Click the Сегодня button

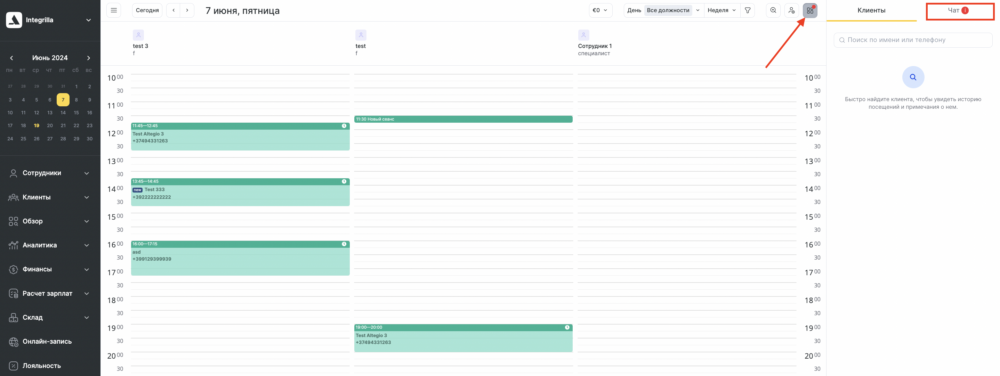(147, 10)
